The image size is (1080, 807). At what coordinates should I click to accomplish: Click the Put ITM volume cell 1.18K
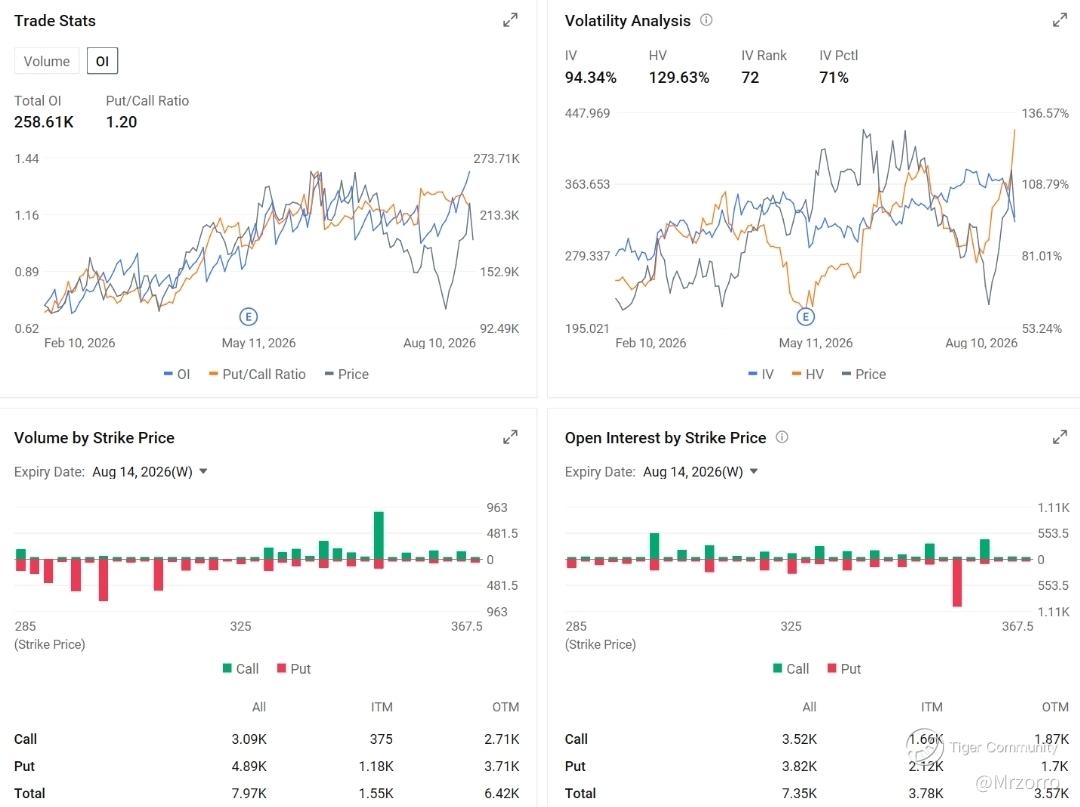click(x=376, y=766)
